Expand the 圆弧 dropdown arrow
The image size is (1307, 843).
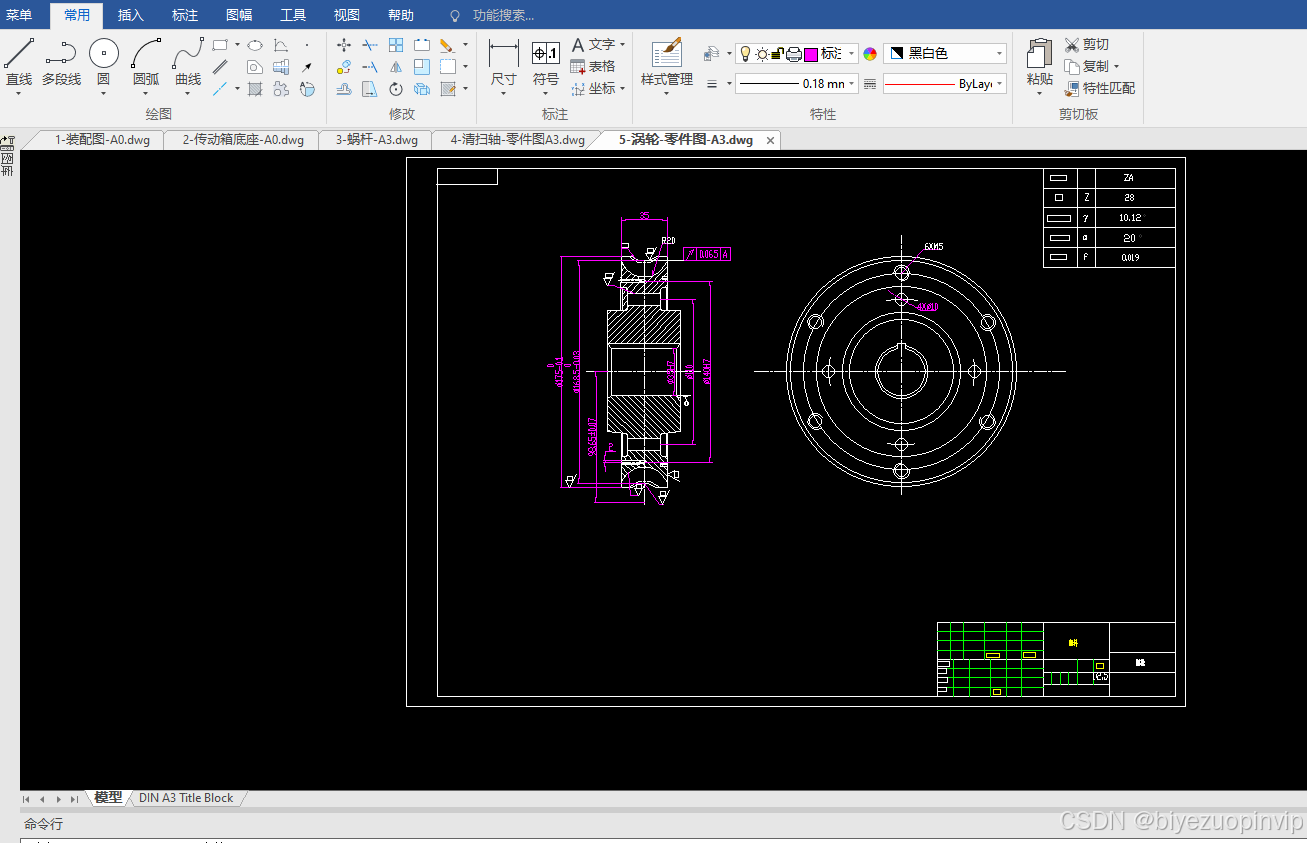point(146,94)
